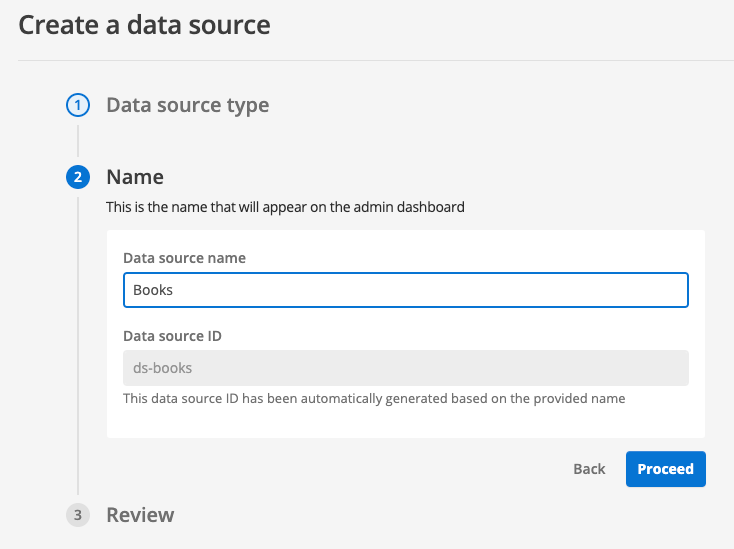
Task: Click the step 2 numbered circle
Action: coord(77,178)
